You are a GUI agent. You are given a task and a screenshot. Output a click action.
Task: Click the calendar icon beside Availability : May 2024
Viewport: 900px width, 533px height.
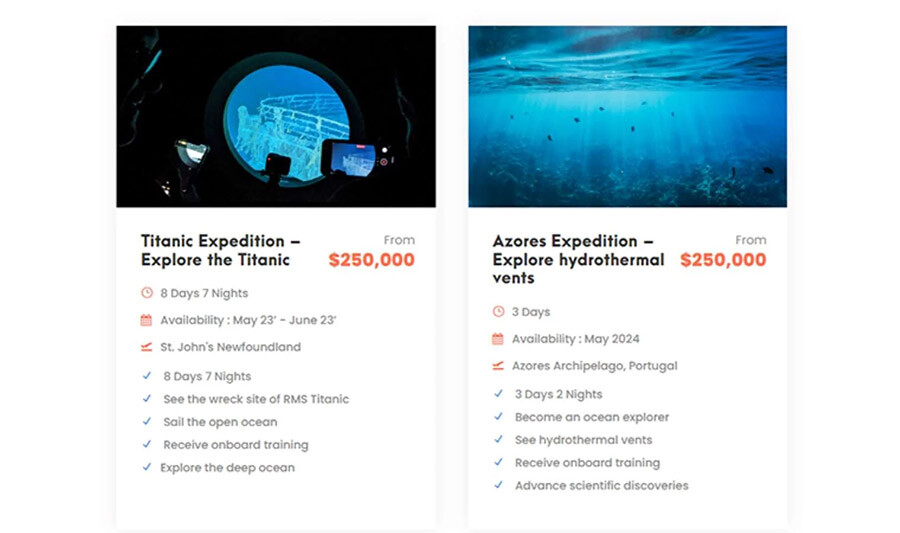(498, 339)
